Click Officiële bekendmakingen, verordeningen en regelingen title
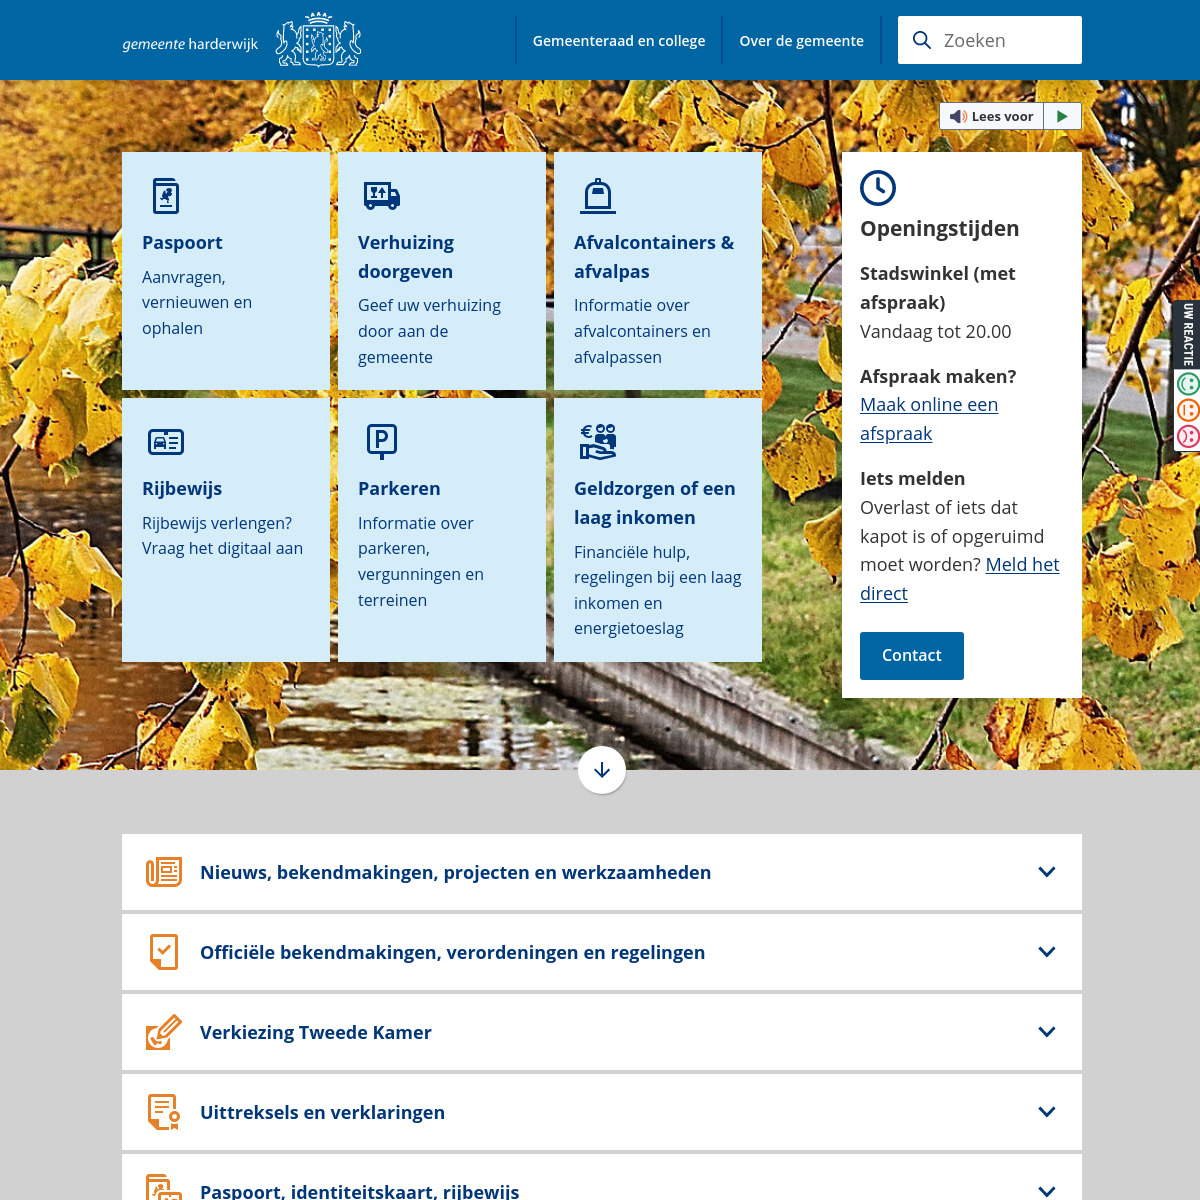The height and width of the screenshot is (1200, 1200). pyautogui.click(x=453, y=952)
